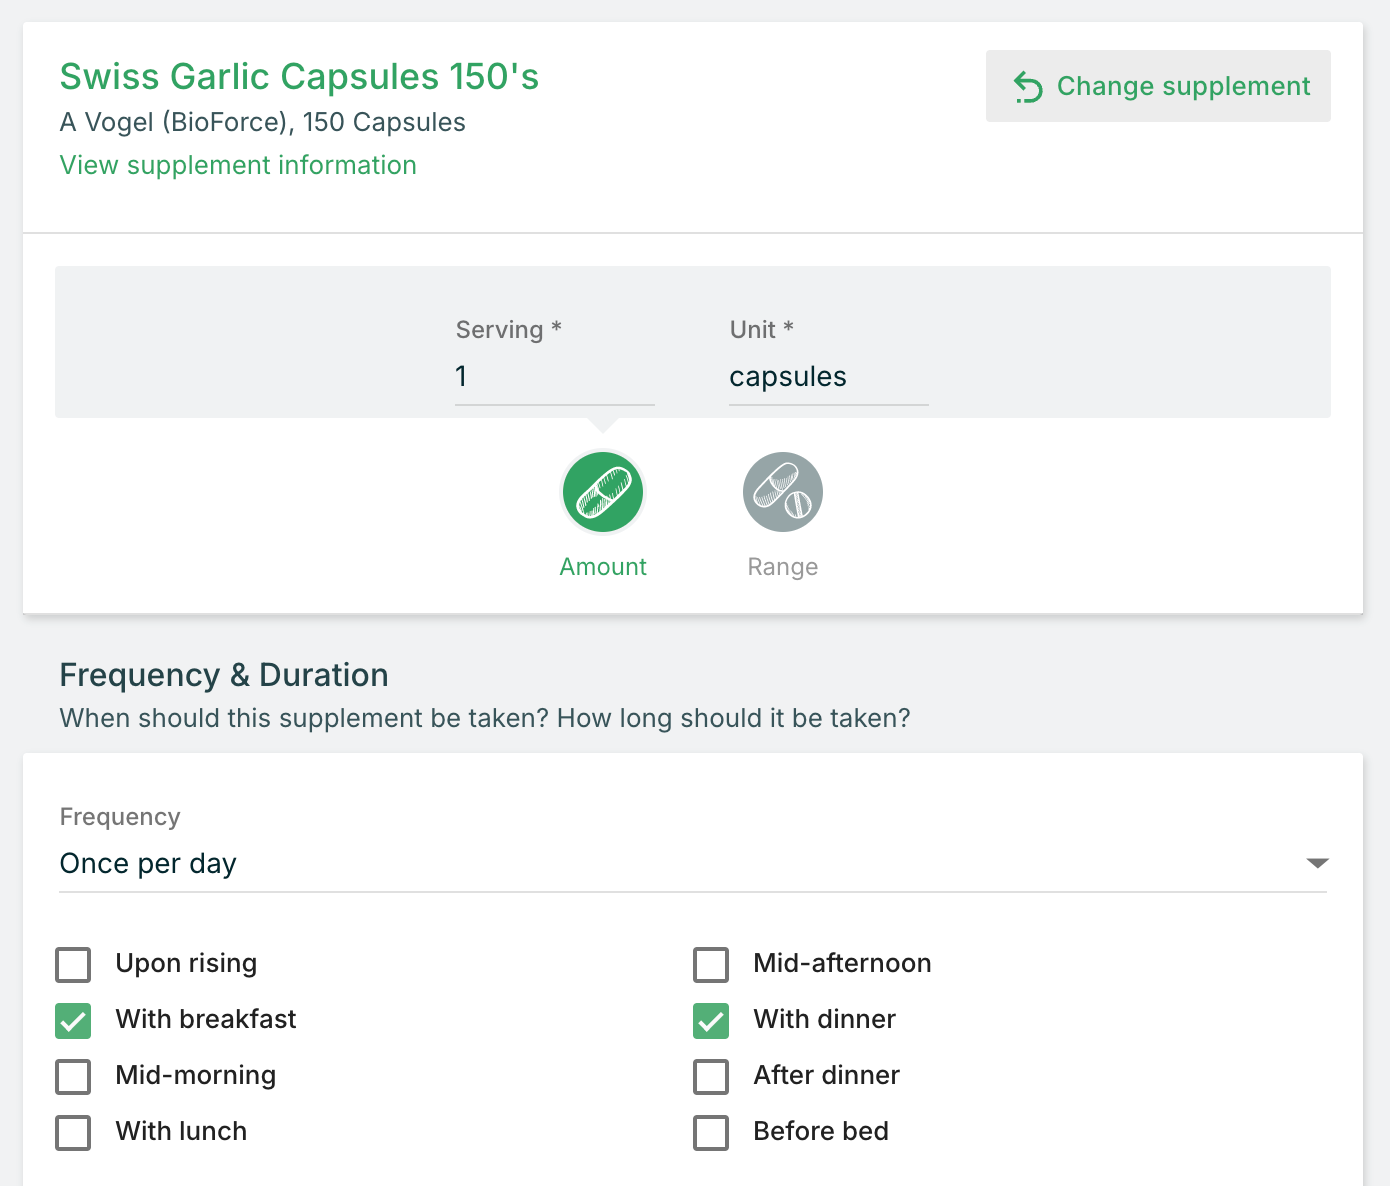
Task: Check the With lunch option
Action: point(74,1133)
